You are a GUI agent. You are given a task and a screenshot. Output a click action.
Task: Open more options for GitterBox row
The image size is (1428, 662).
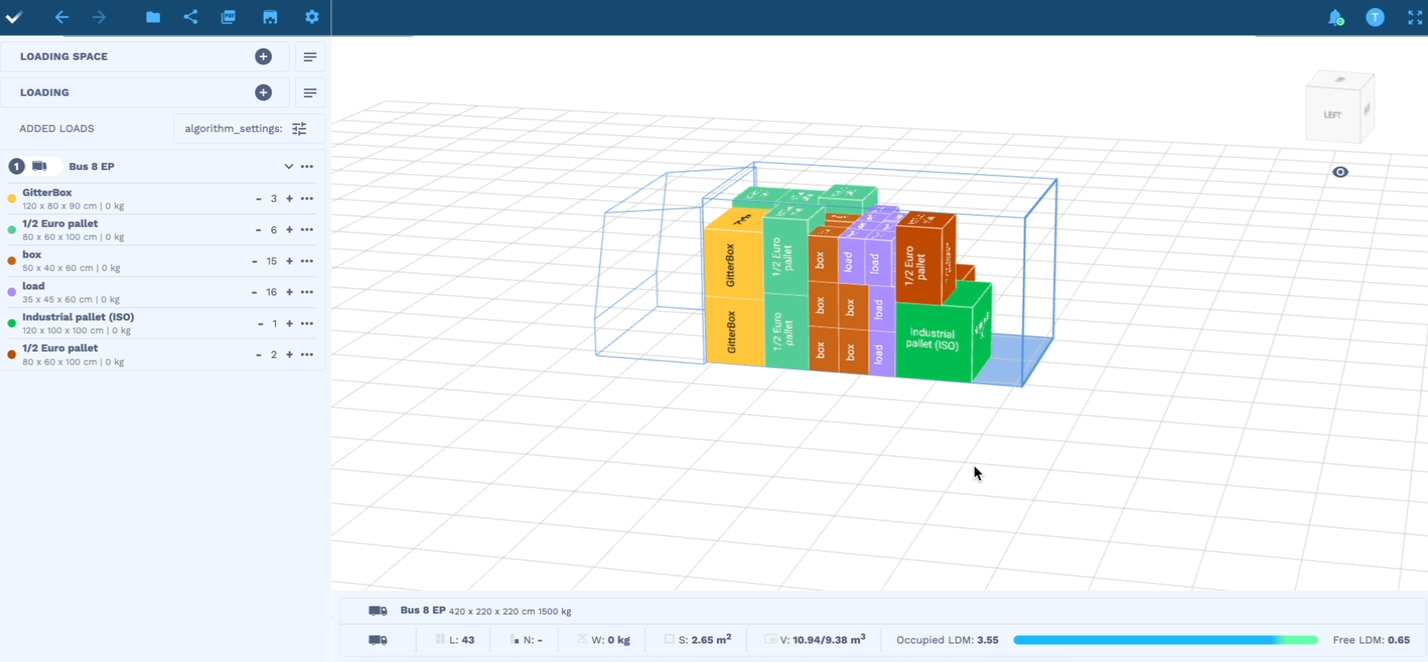[x=307, y=199]
